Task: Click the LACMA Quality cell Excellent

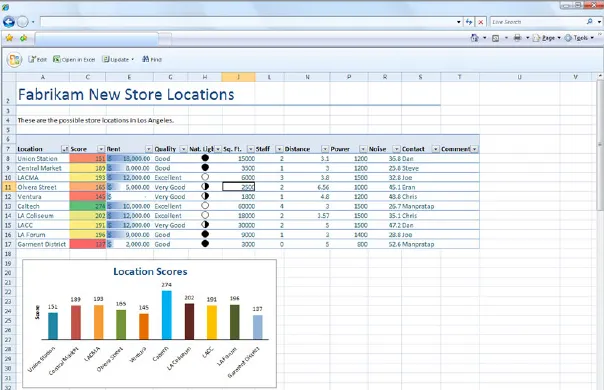Action: [171, 178]
